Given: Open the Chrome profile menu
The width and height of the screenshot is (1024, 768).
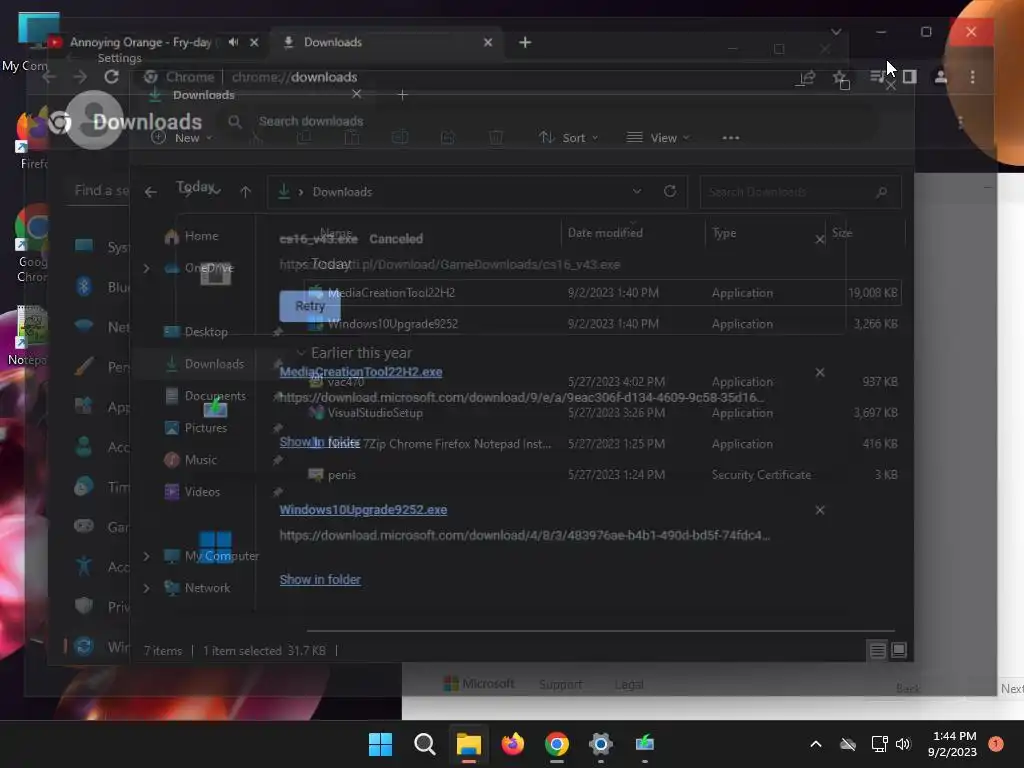Looking at the screenshot, I should [940, 77].
